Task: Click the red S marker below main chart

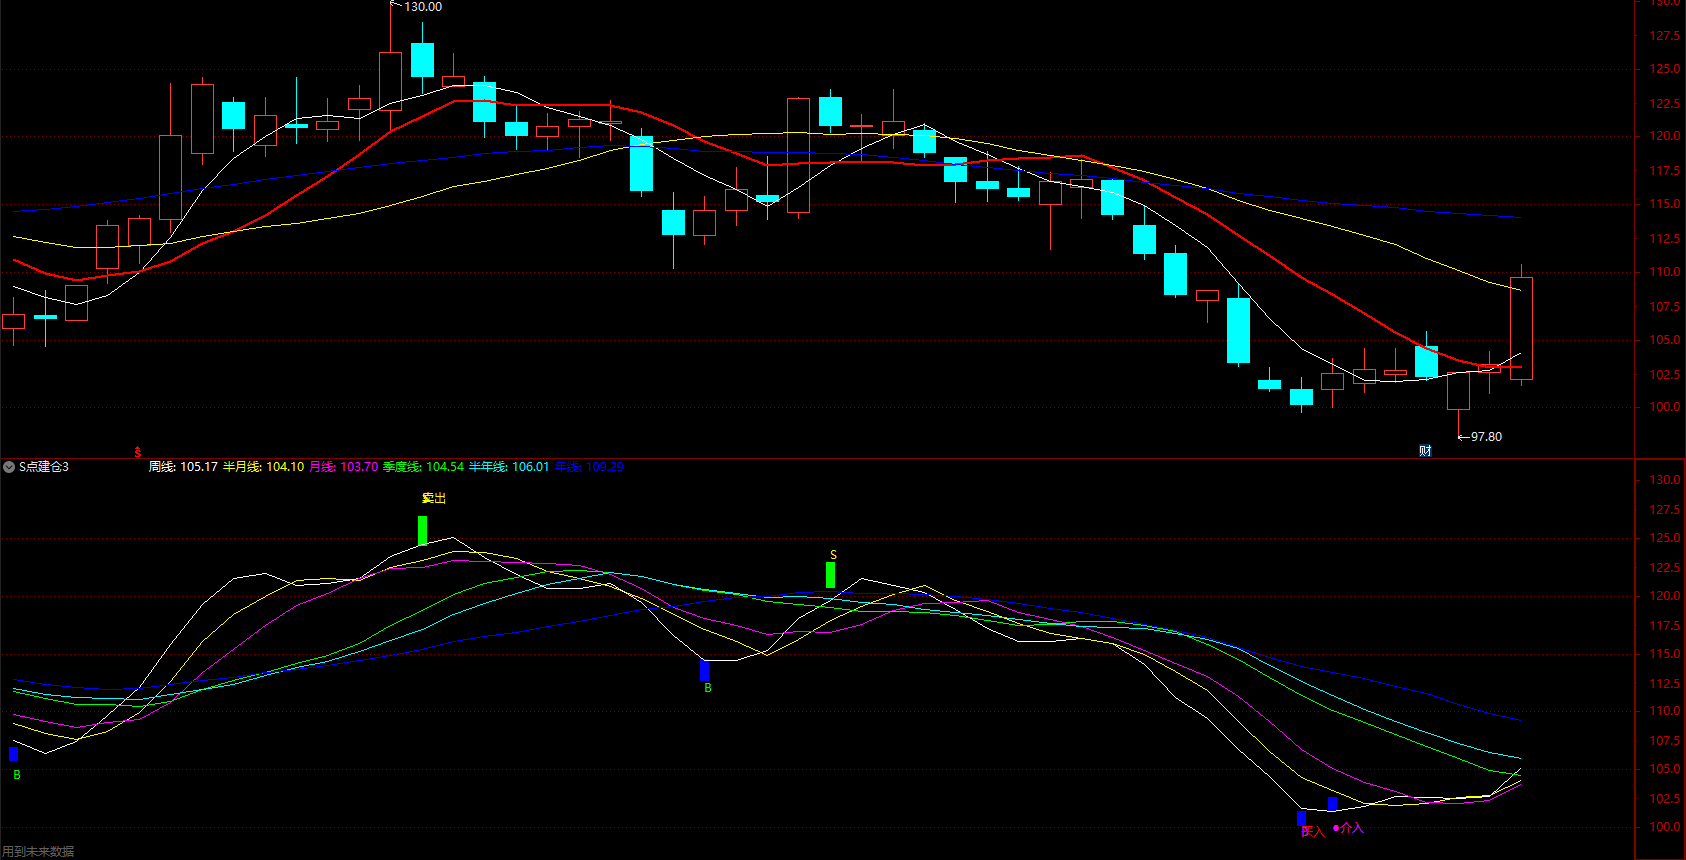Action: click(138, 453)
